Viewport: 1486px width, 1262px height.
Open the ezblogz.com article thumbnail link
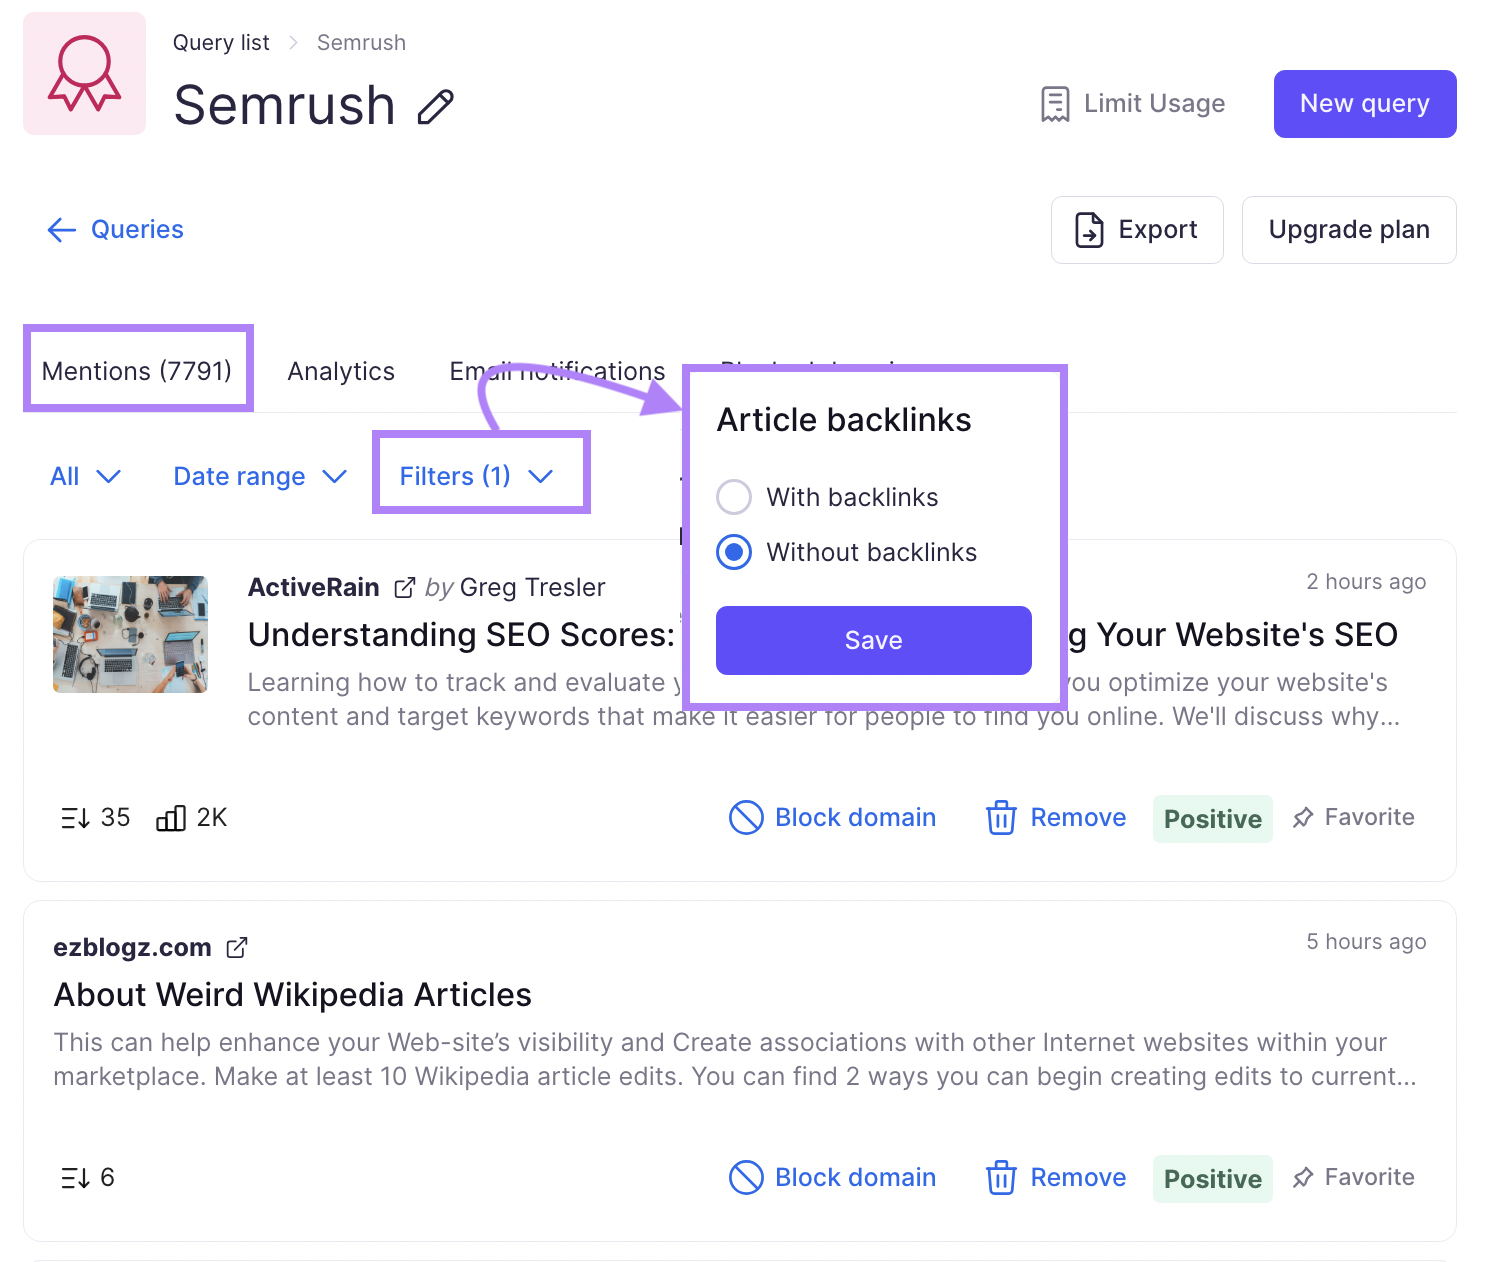(238, 946)
